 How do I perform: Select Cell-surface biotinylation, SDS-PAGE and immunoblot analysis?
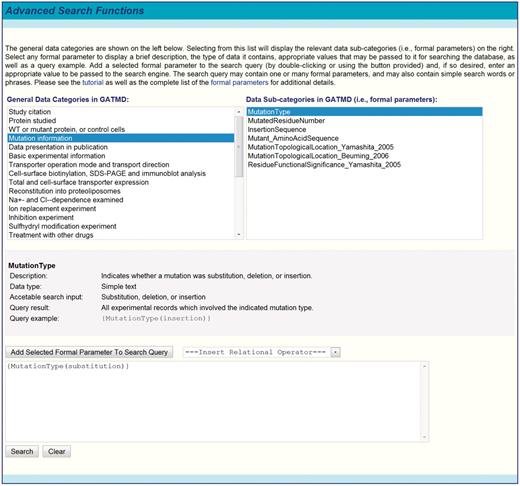(x=121, y=173)
